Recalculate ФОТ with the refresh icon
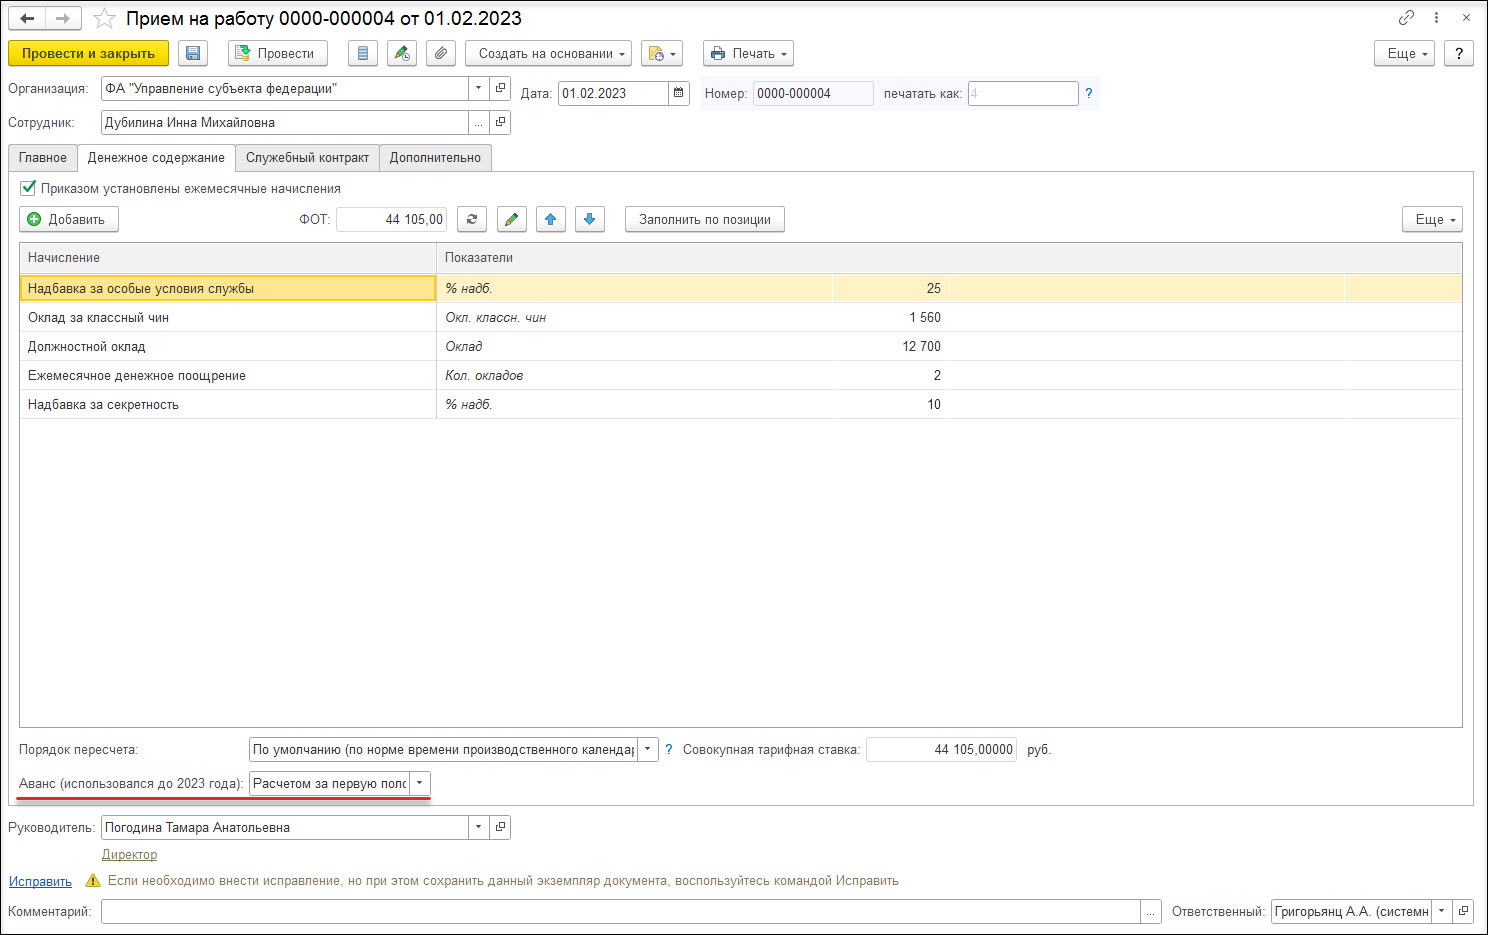Image resolution: width=1488 pixels, height=935 pixels. click(472, 219)
